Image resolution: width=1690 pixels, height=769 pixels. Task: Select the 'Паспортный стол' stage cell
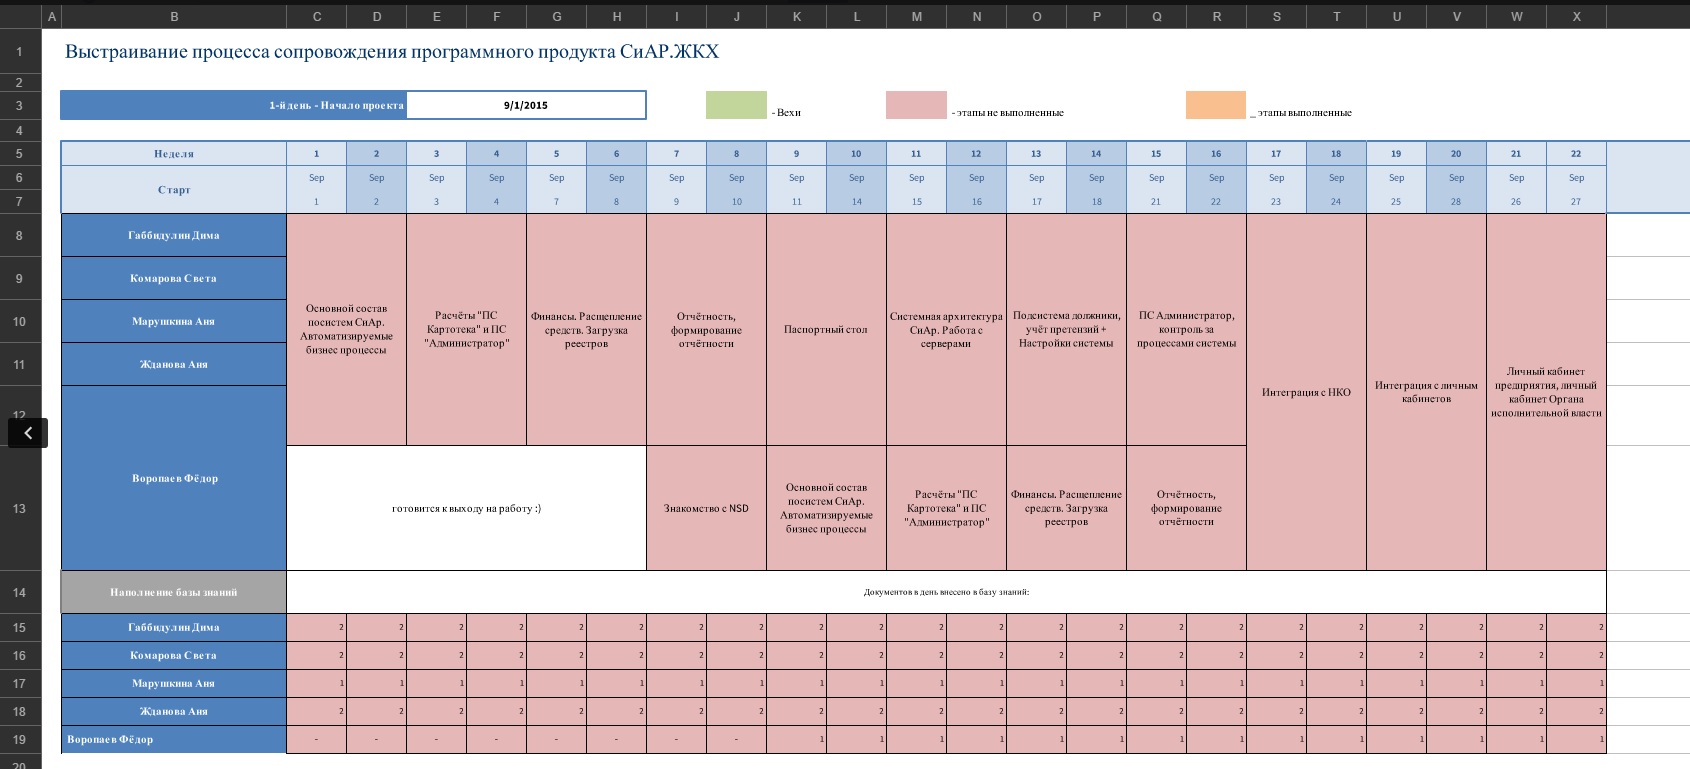coord(826,329)
